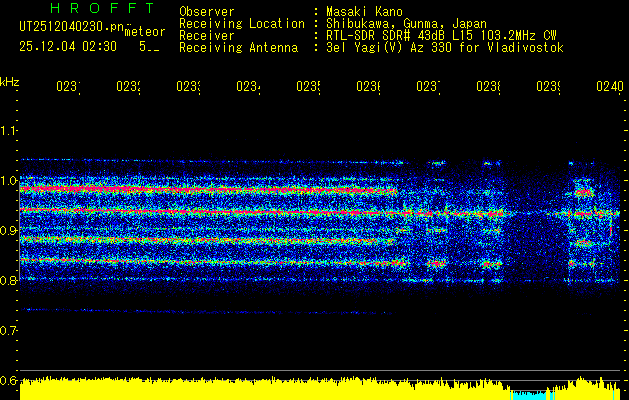The width and height of the screenshot is (629, 400).
Task: Click the 3el Yagi antenna description
Action: click(x=445, y=48)
